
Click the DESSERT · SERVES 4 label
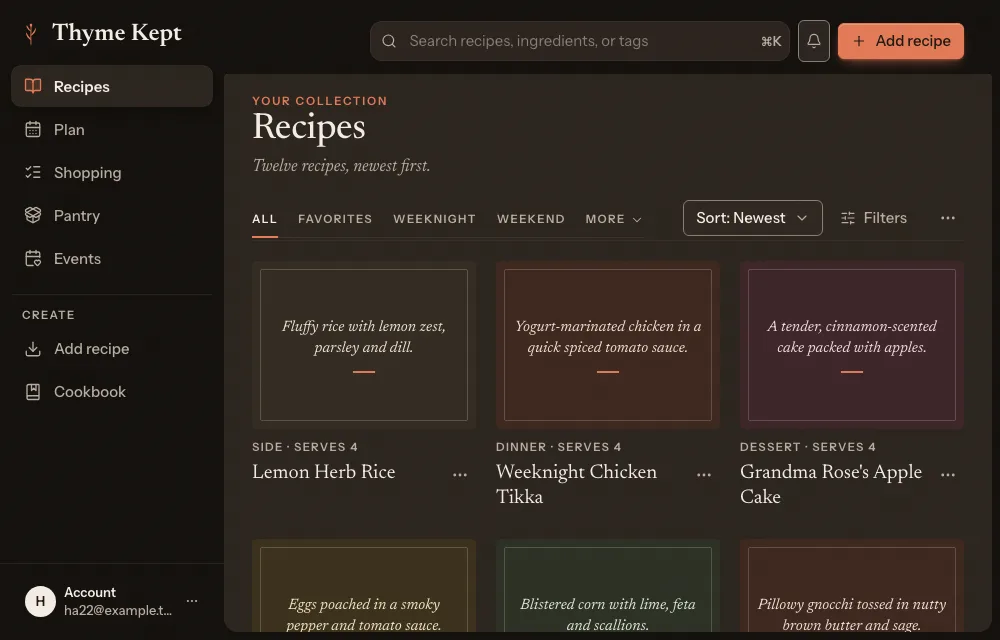point(808,447)
